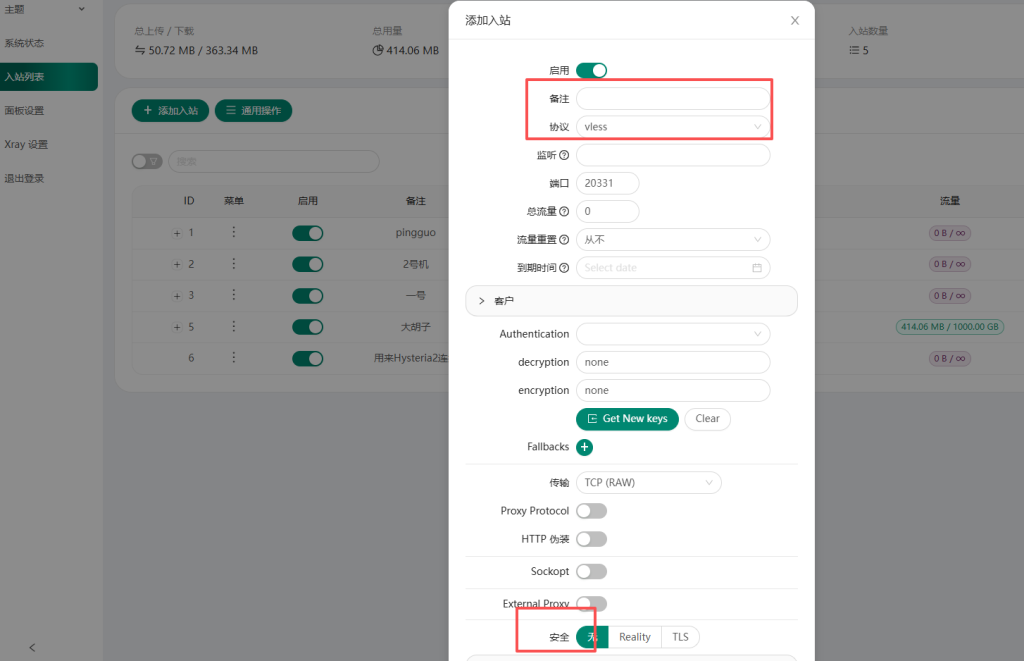The height and width of the screenshot is (661, 1024).
Task: Disable the 启用 switch in the dialog
Action: [x=593, y=70]
